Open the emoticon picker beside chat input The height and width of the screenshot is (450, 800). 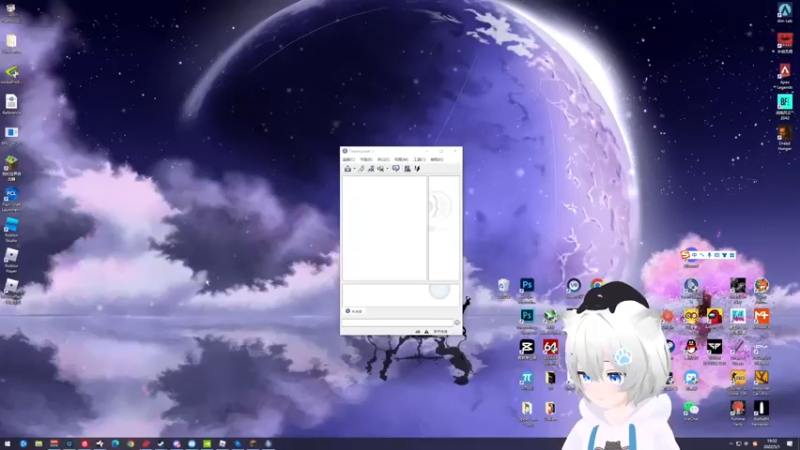[x=457, y=322]
